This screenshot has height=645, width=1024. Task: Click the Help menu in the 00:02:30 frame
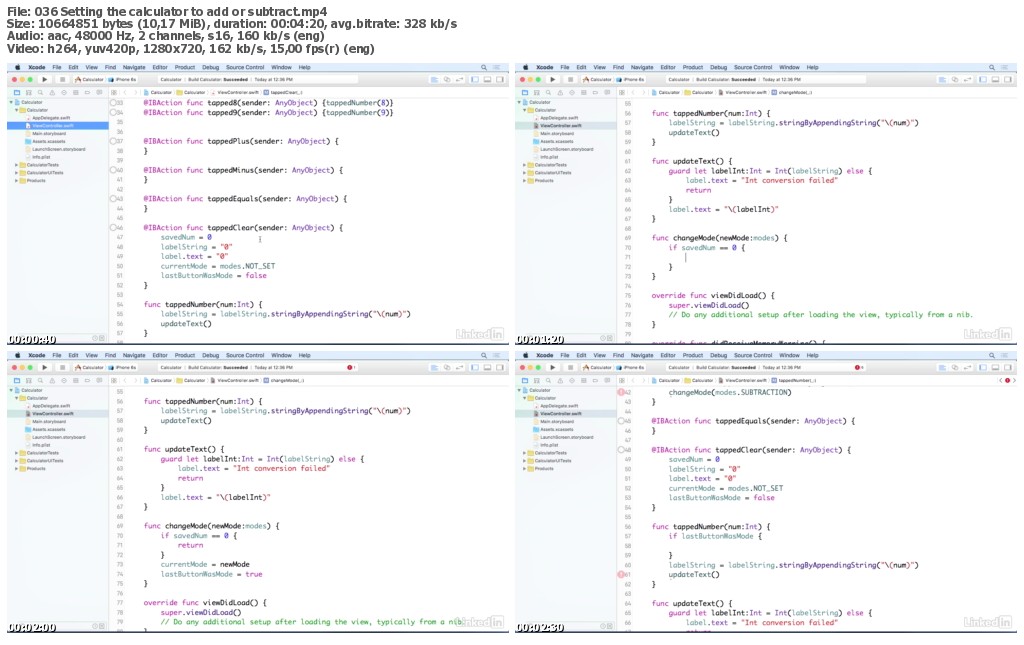tap(812, 355)
